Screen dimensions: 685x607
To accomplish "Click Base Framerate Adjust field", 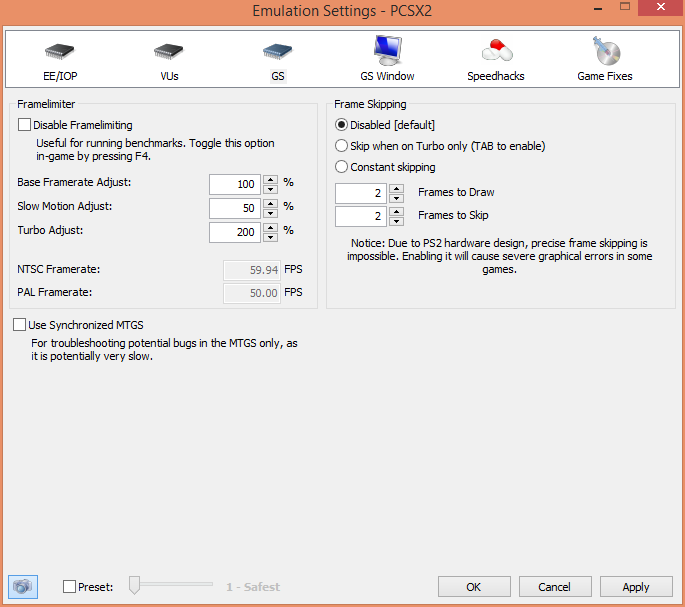I will 235,184.
